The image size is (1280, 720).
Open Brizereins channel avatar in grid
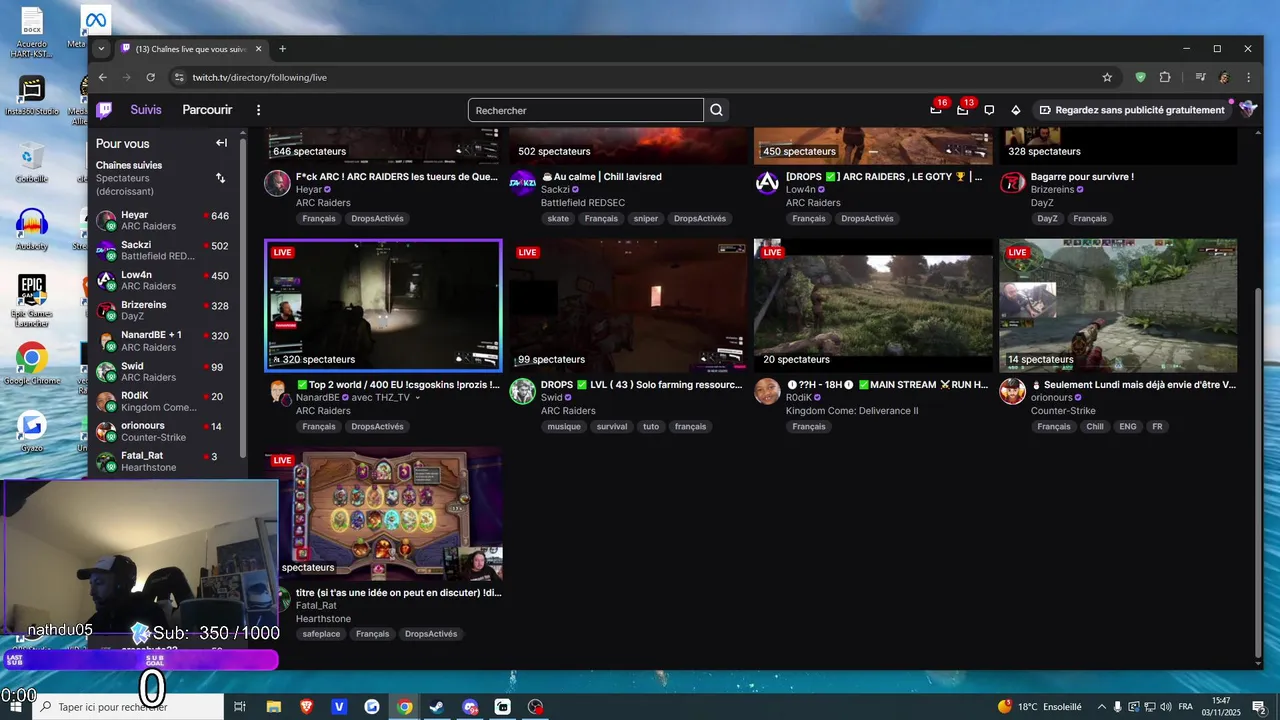click(x=1012, y=183)
